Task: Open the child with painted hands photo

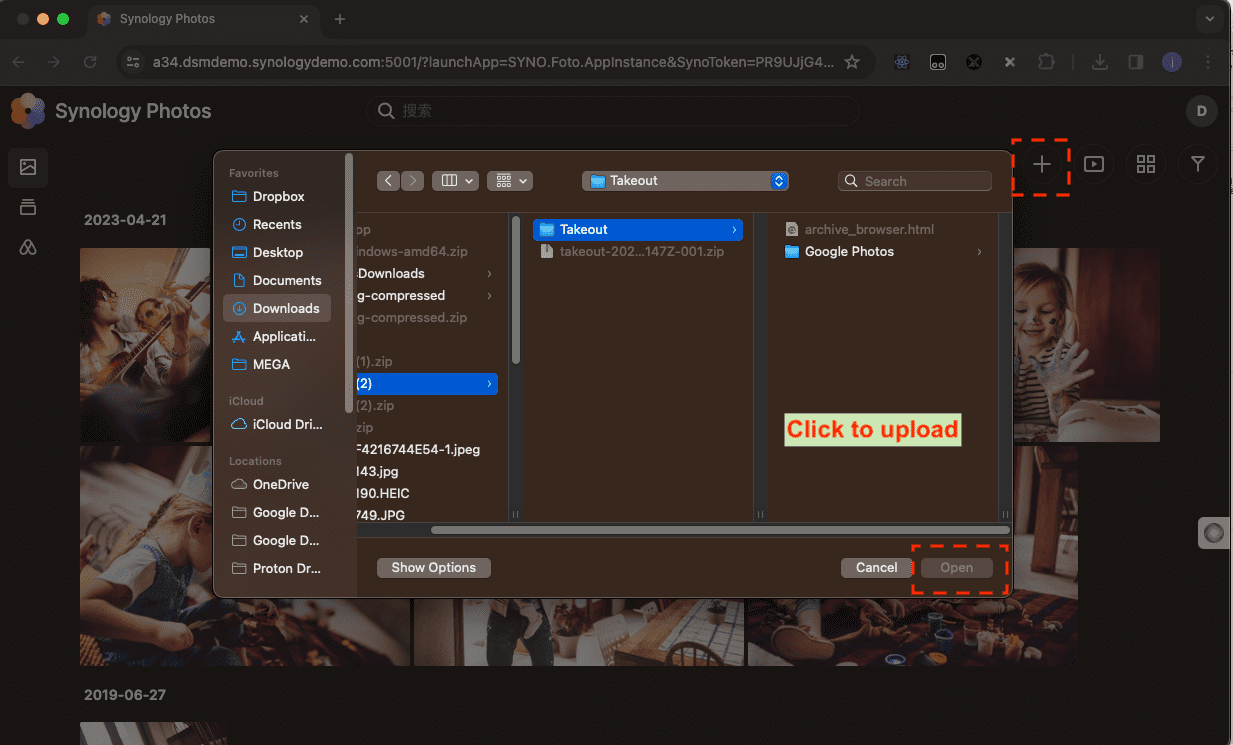Action: (x=1086, y=345)
